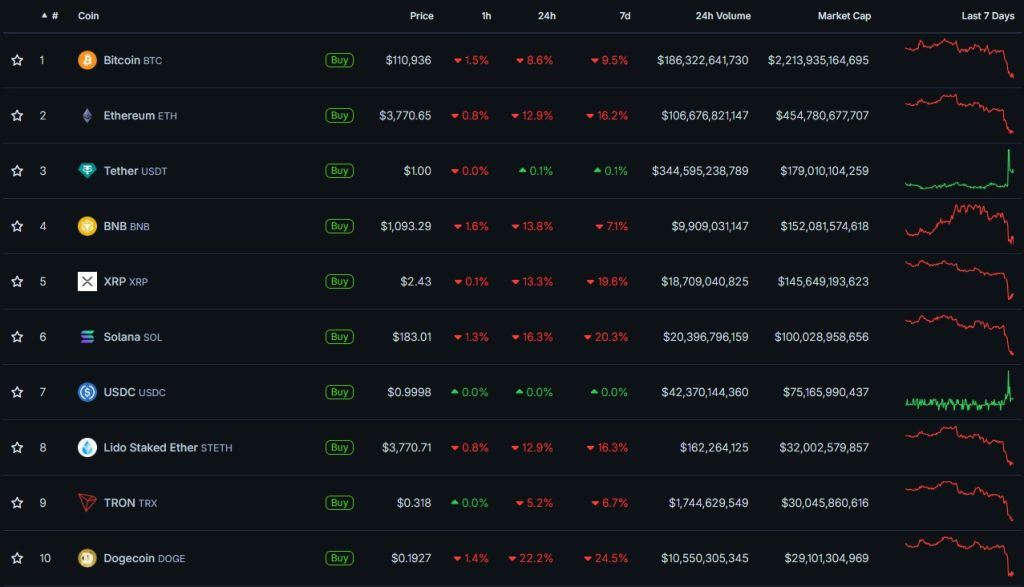This screenshot has width=1024, height=587.
Task: Toggle the favorite star for Solana
Action: pyautogui.click(x=17, y=337)
